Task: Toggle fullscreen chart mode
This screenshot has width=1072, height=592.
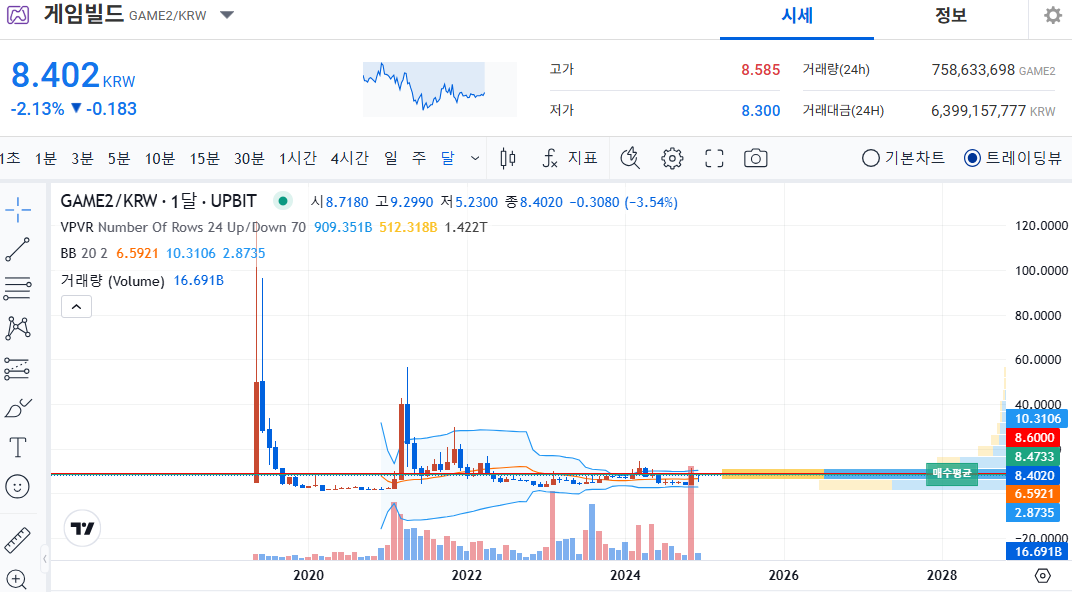Action: tap(714, 159)
